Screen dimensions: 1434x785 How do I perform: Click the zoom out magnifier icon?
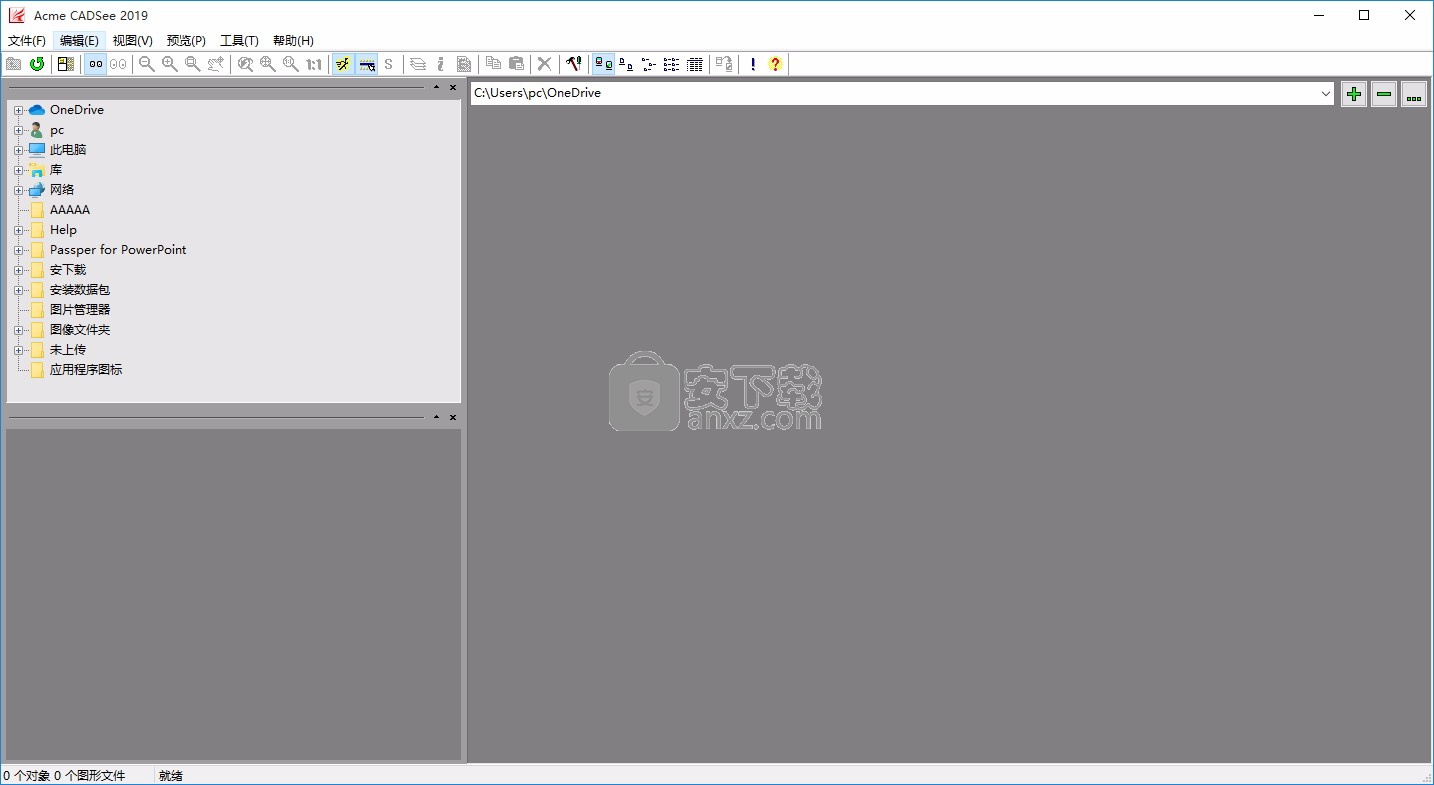coord(147,64)
